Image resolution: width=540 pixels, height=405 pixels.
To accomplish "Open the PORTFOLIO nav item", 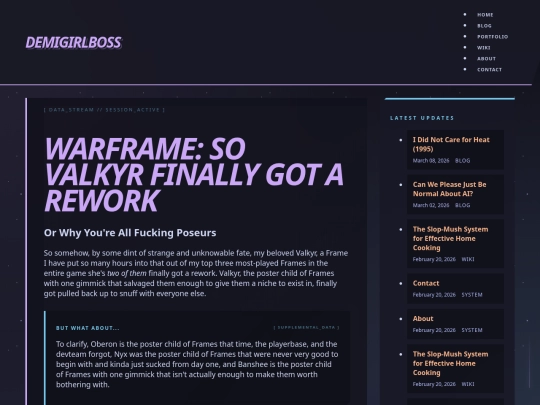I will (492, 37).
